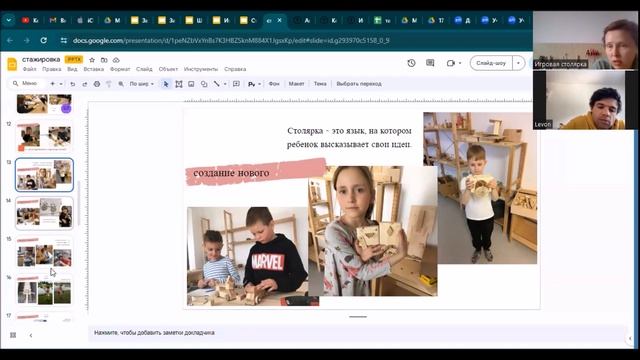Open the Формат menu
Viewport: 640px width, 360px height.
(120, 69)
